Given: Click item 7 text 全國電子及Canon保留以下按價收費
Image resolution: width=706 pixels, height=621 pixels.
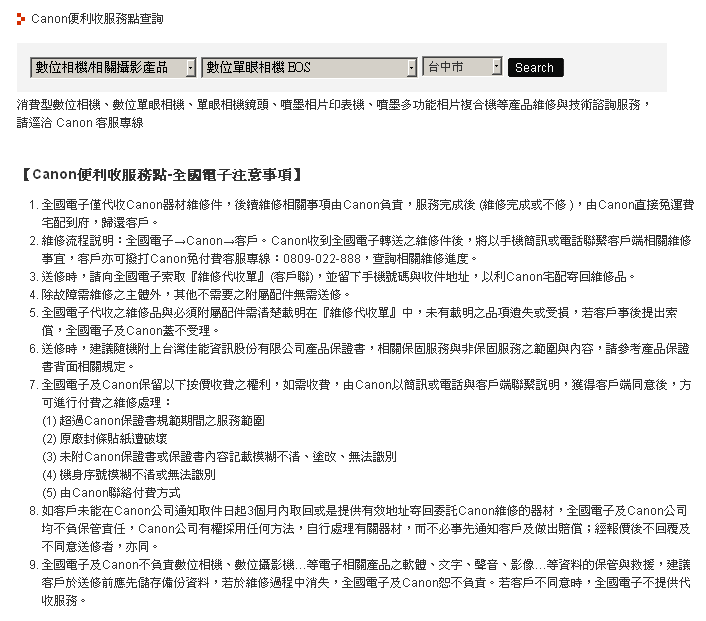Looking at the screenshot, I should 156,385.
